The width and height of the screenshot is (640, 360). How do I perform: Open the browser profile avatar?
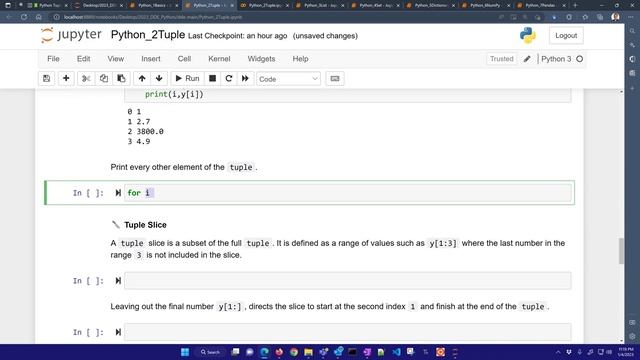[616, 17]
